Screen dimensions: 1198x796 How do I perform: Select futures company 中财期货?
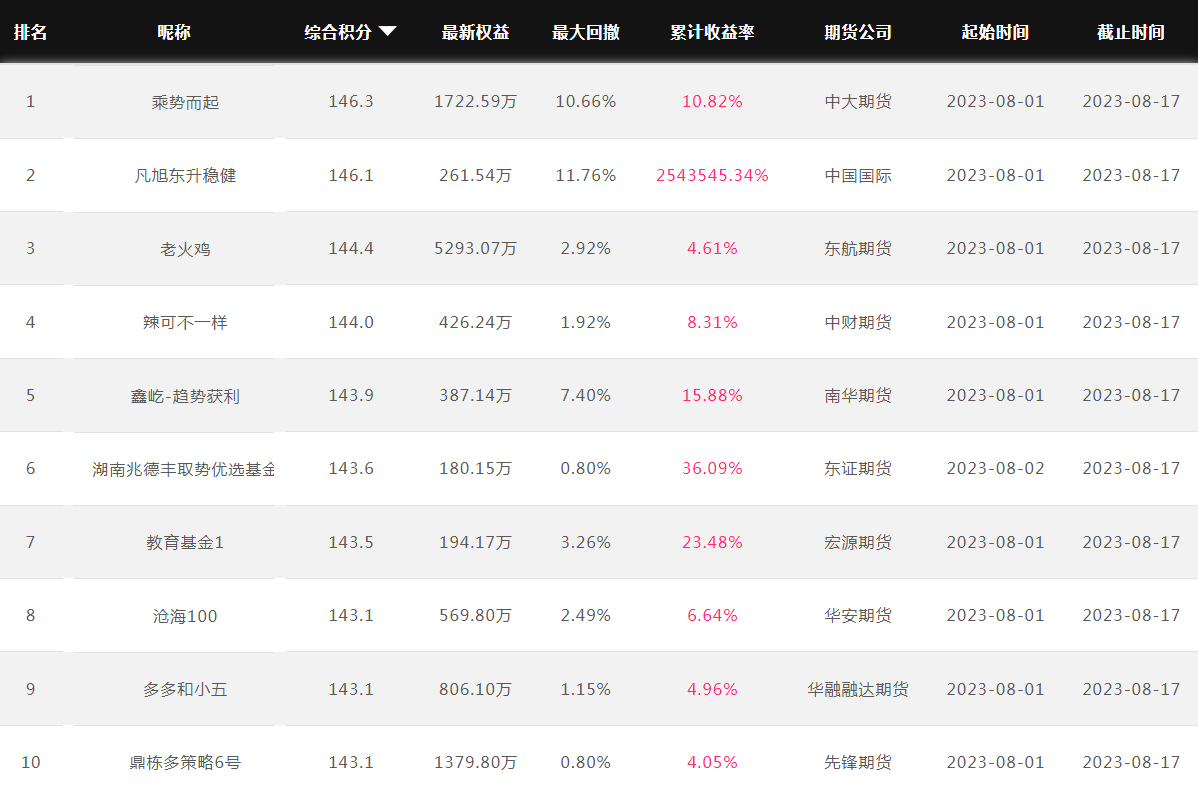pyautogui.click(x=858, y=322)
